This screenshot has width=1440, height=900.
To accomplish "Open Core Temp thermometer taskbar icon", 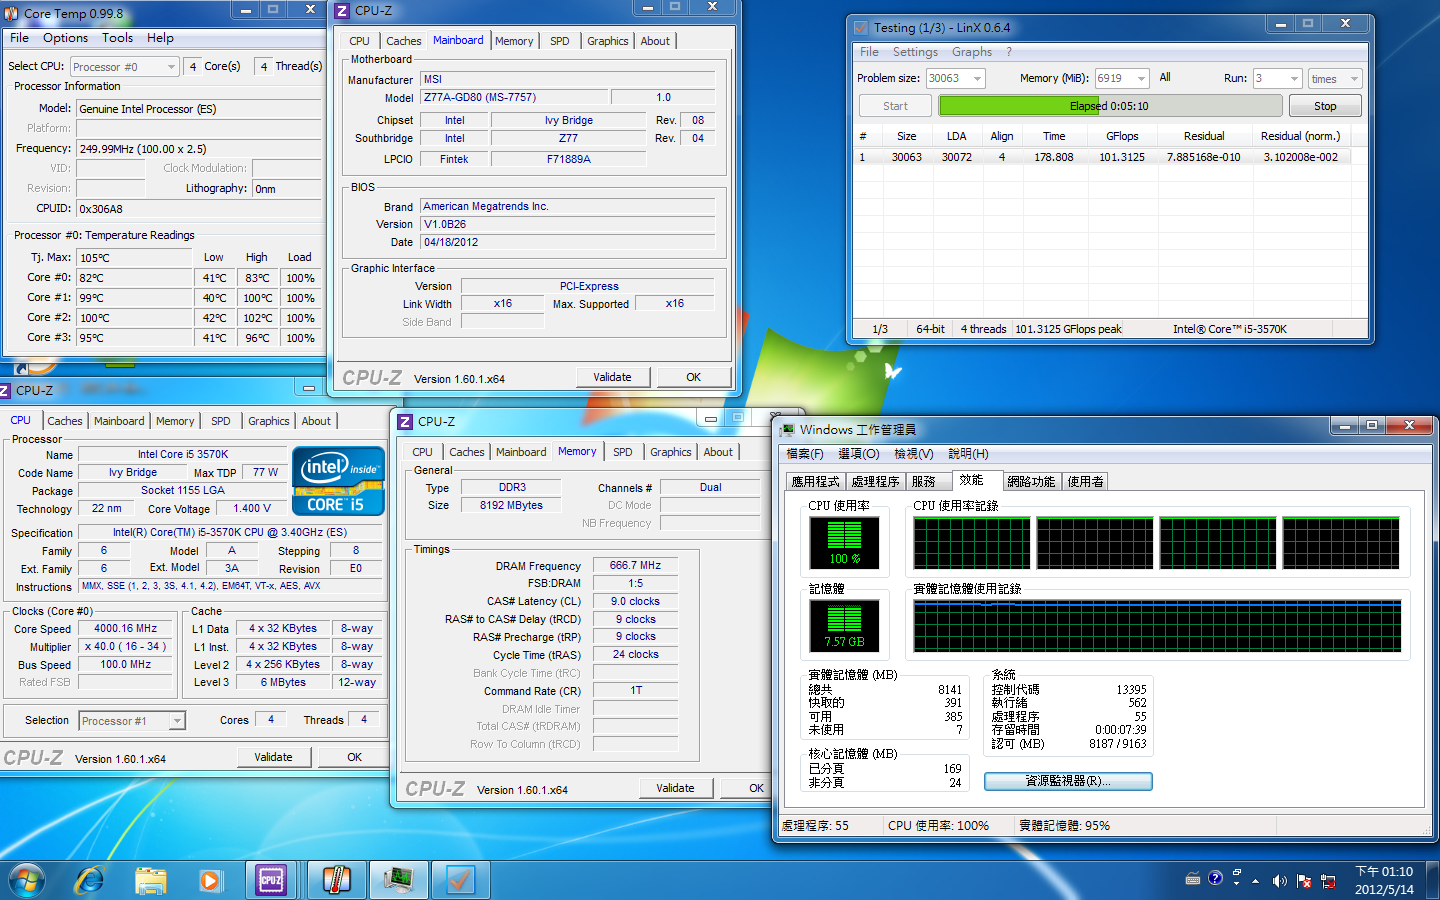I will tap(336, 880).
